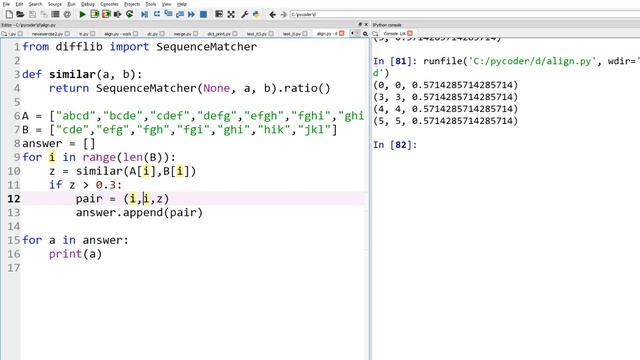Image resolution: width=640 pixels, height=360 pixels.
Task: Open the File menu
Action: pyautogui.click(x=6, y=4)
